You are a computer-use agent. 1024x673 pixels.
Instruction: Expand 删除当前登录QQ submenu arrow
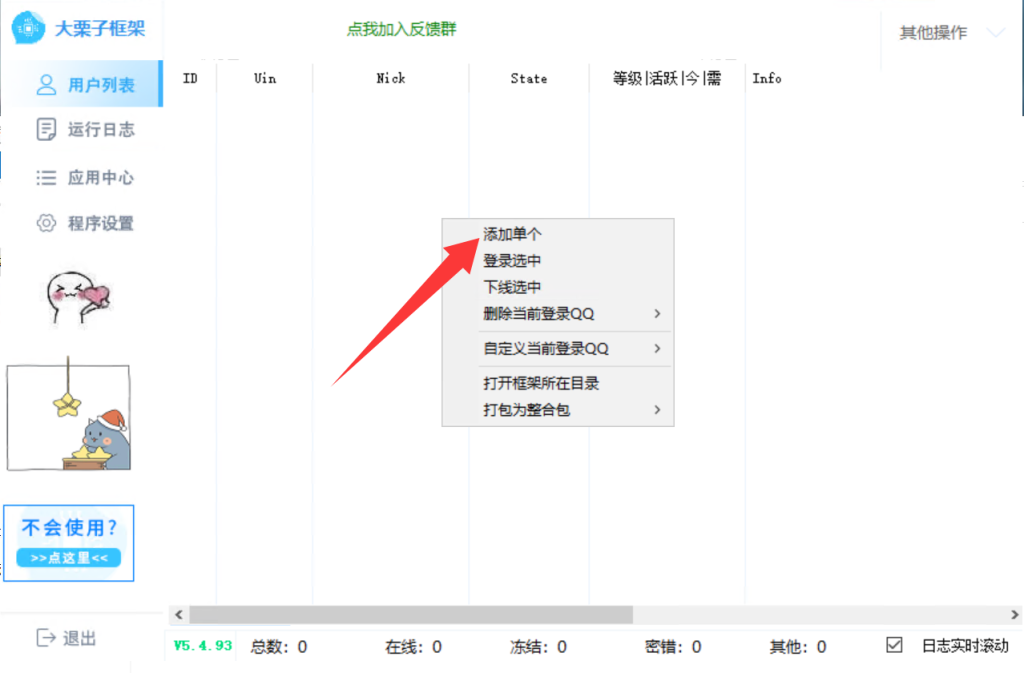(x=657, y=314)
